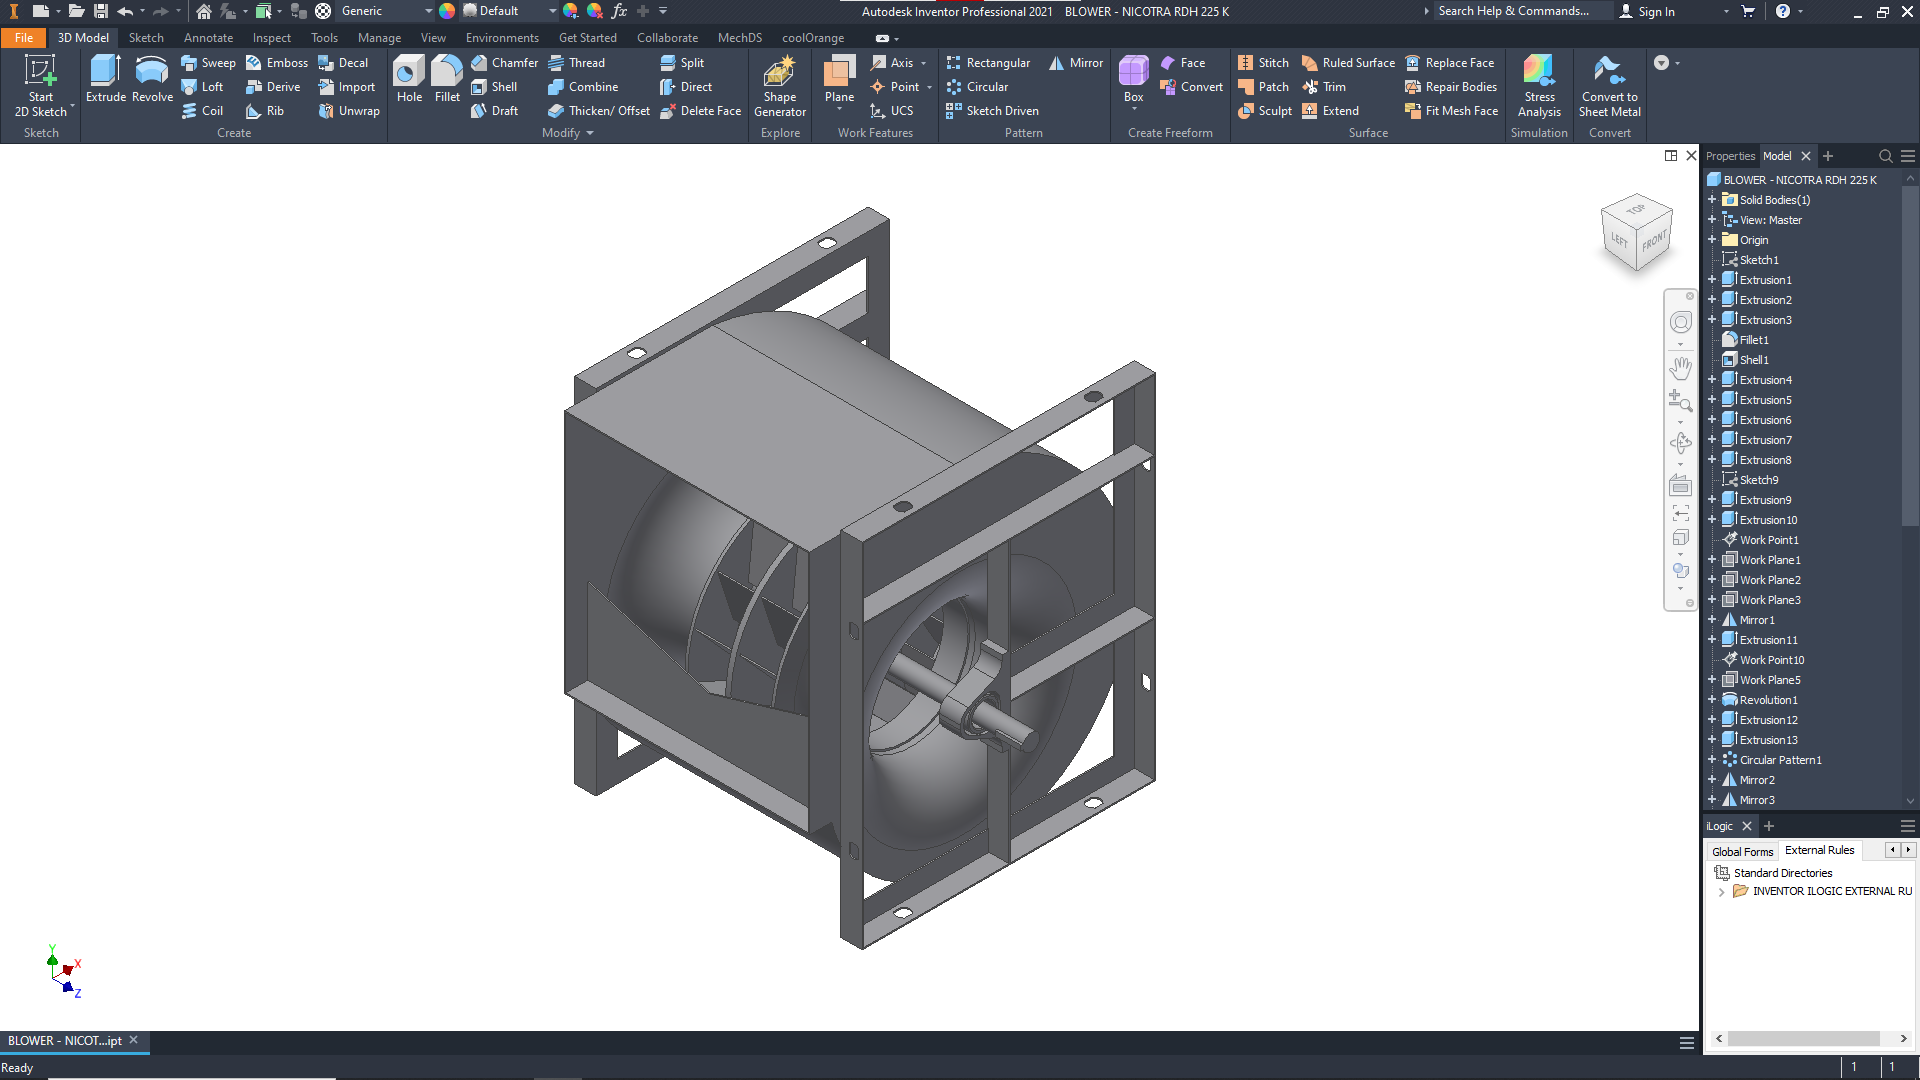Switch to the Sketch ribbon tab
Screen dimensions: 1920x1080
coord(146,38)
